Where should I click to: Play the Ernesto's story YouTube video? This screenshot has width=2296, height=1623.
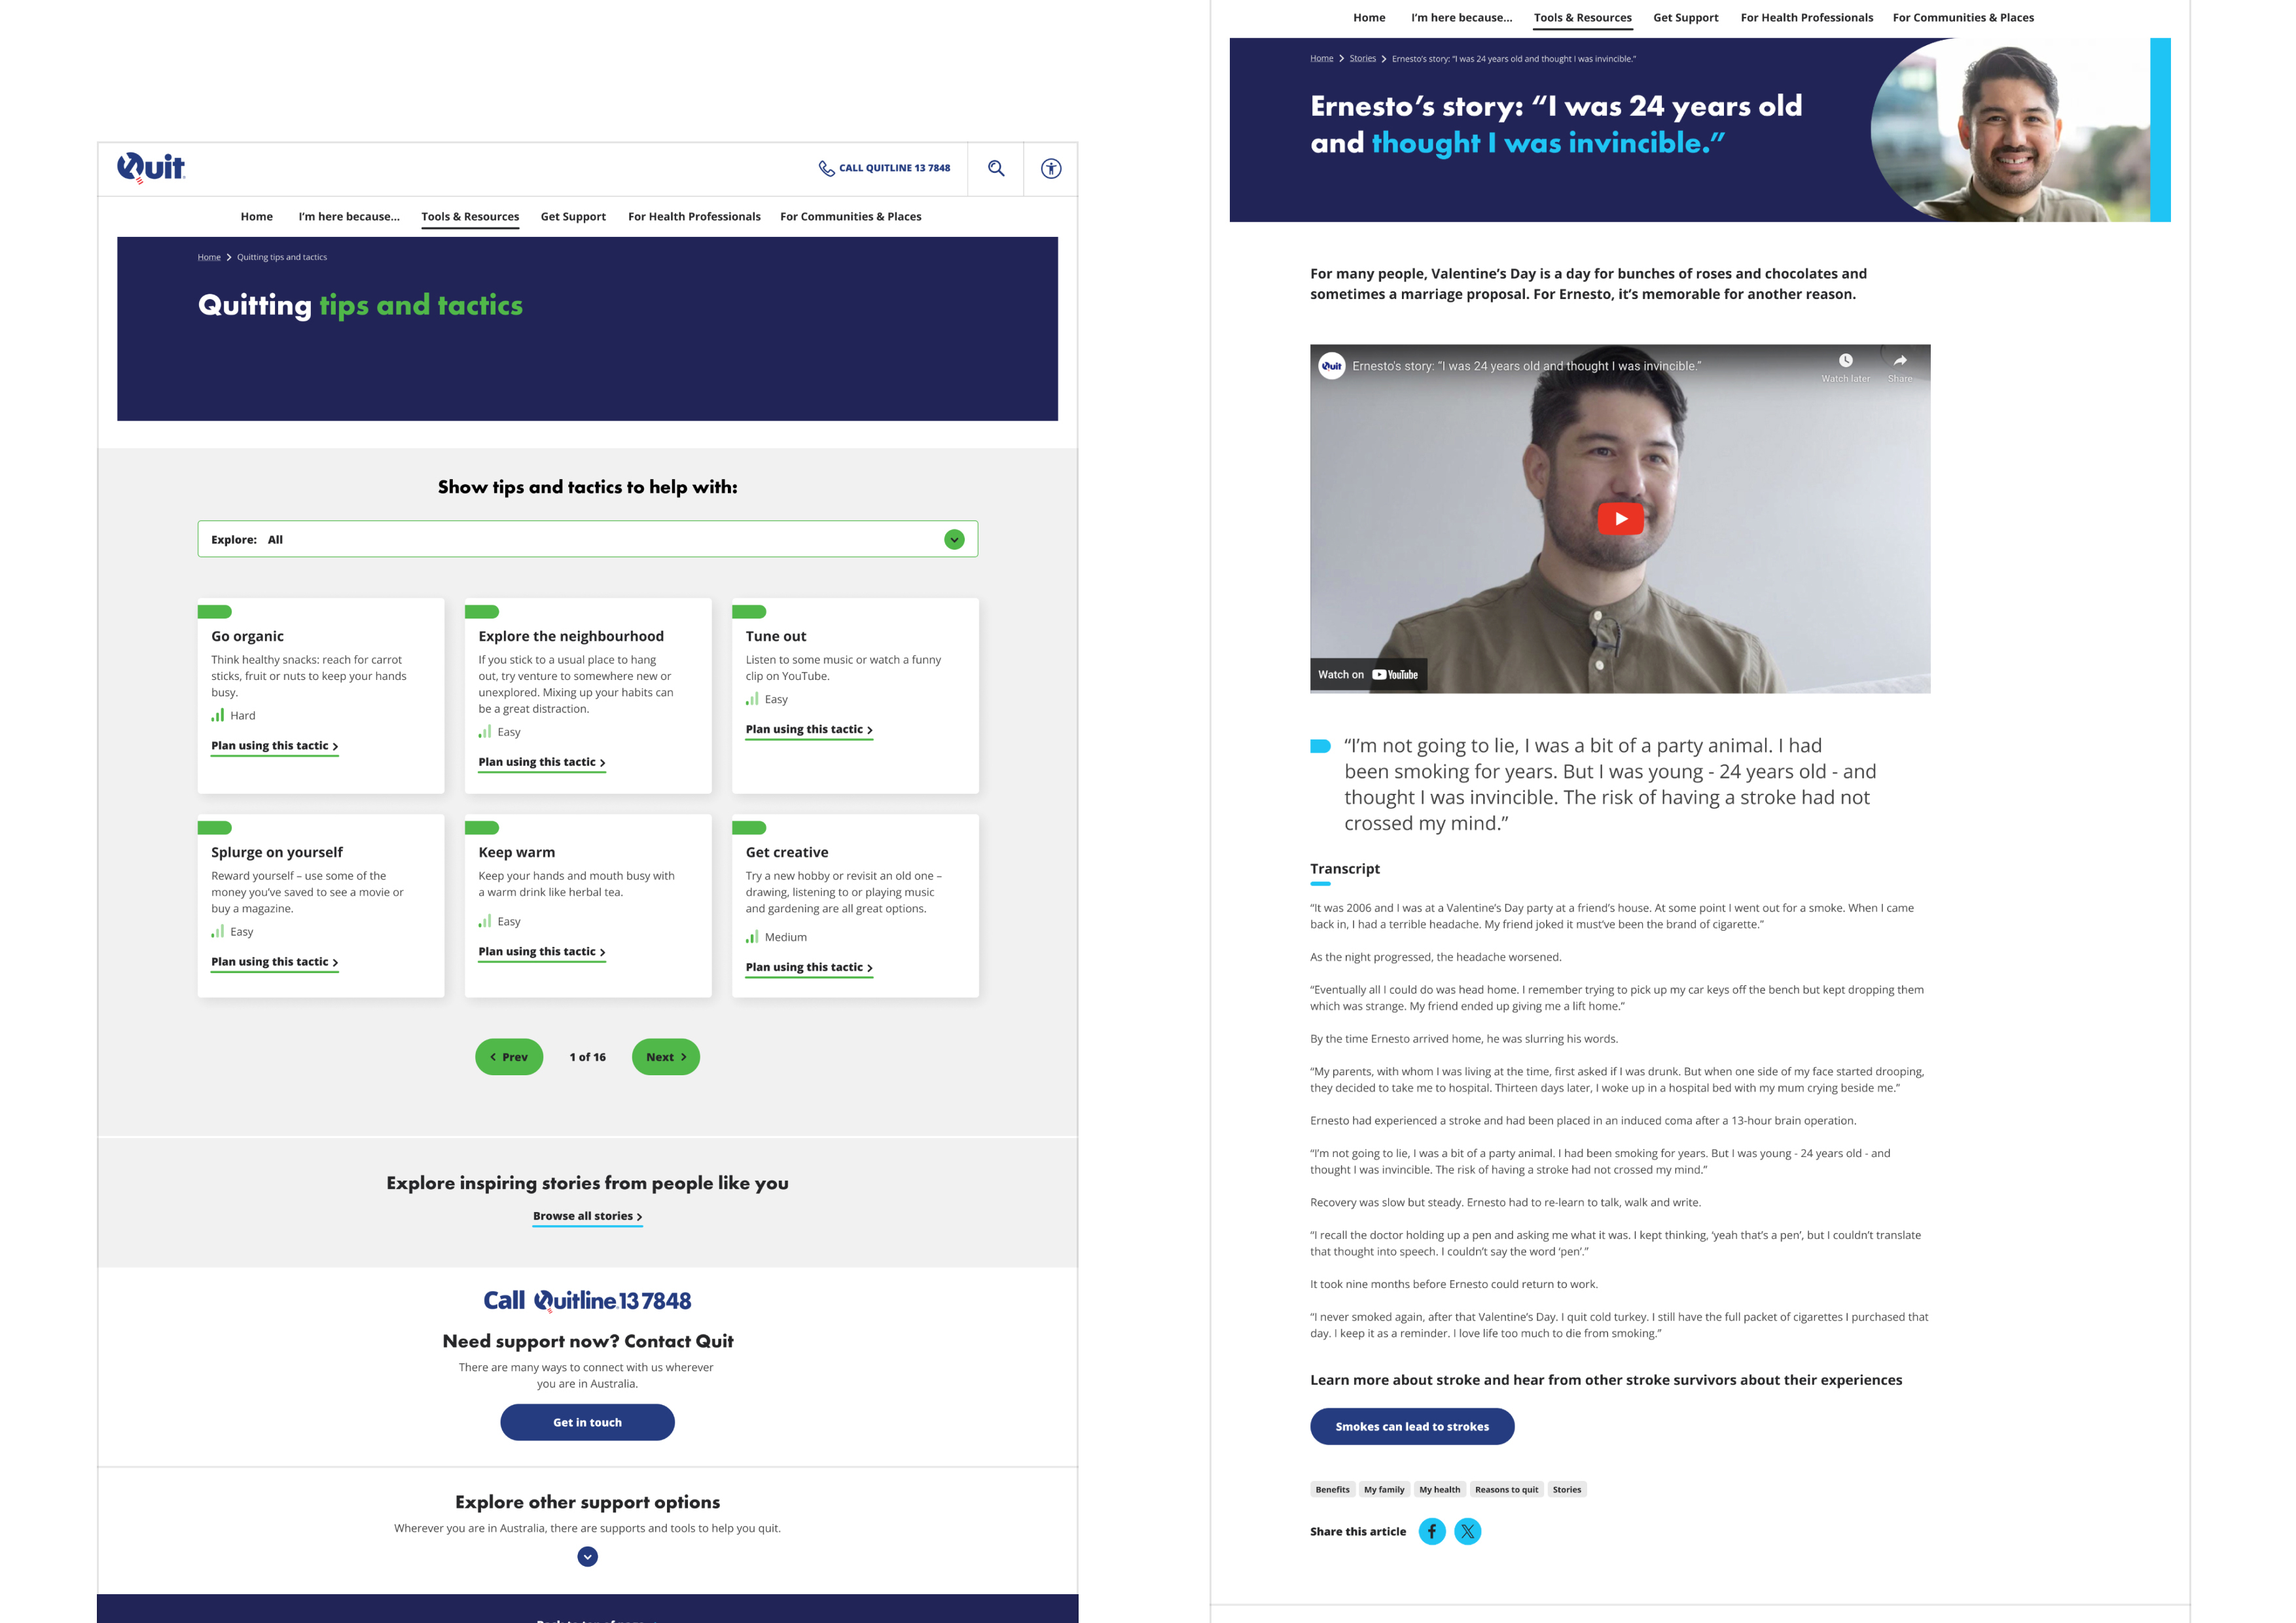(x=1620, y=518)
